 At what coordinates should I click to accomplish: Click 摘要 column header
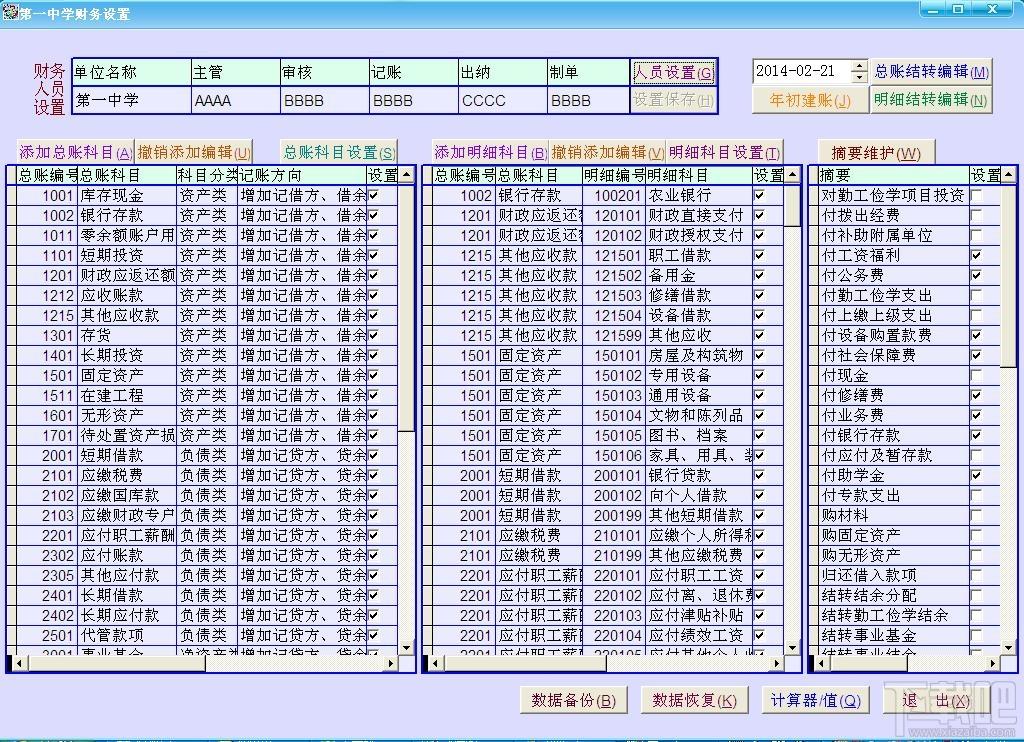coord(892,175)
